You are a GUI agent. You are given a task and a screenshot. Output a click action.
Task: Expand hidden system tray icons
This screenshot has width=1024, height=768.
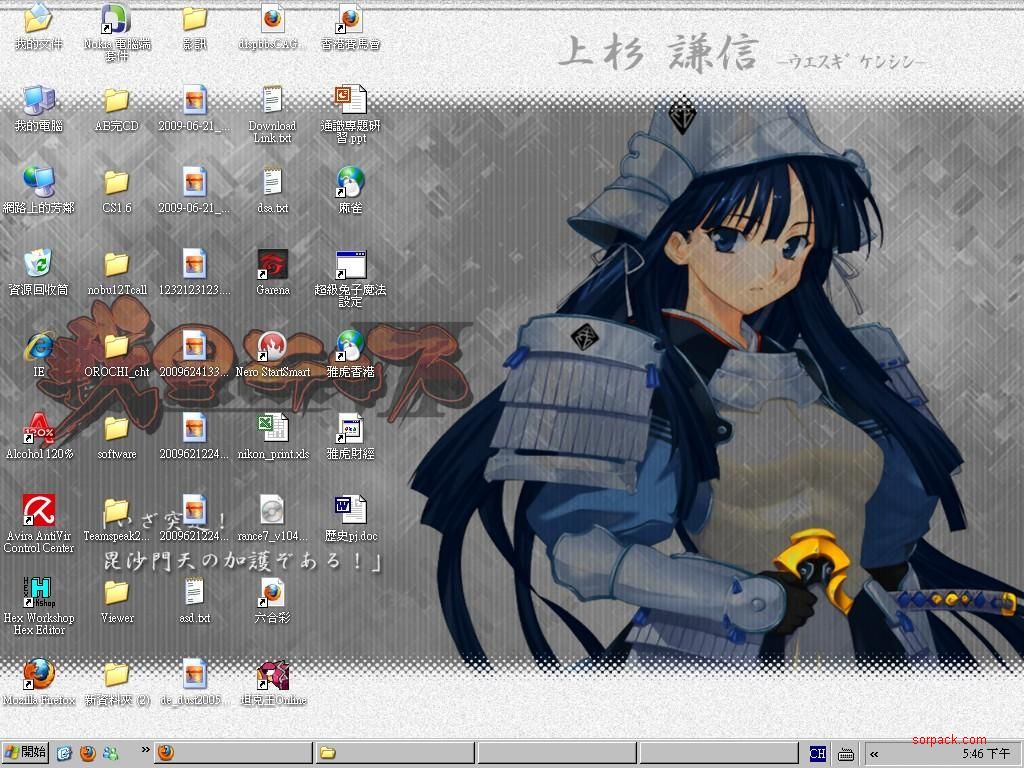[x=875, y=754]
